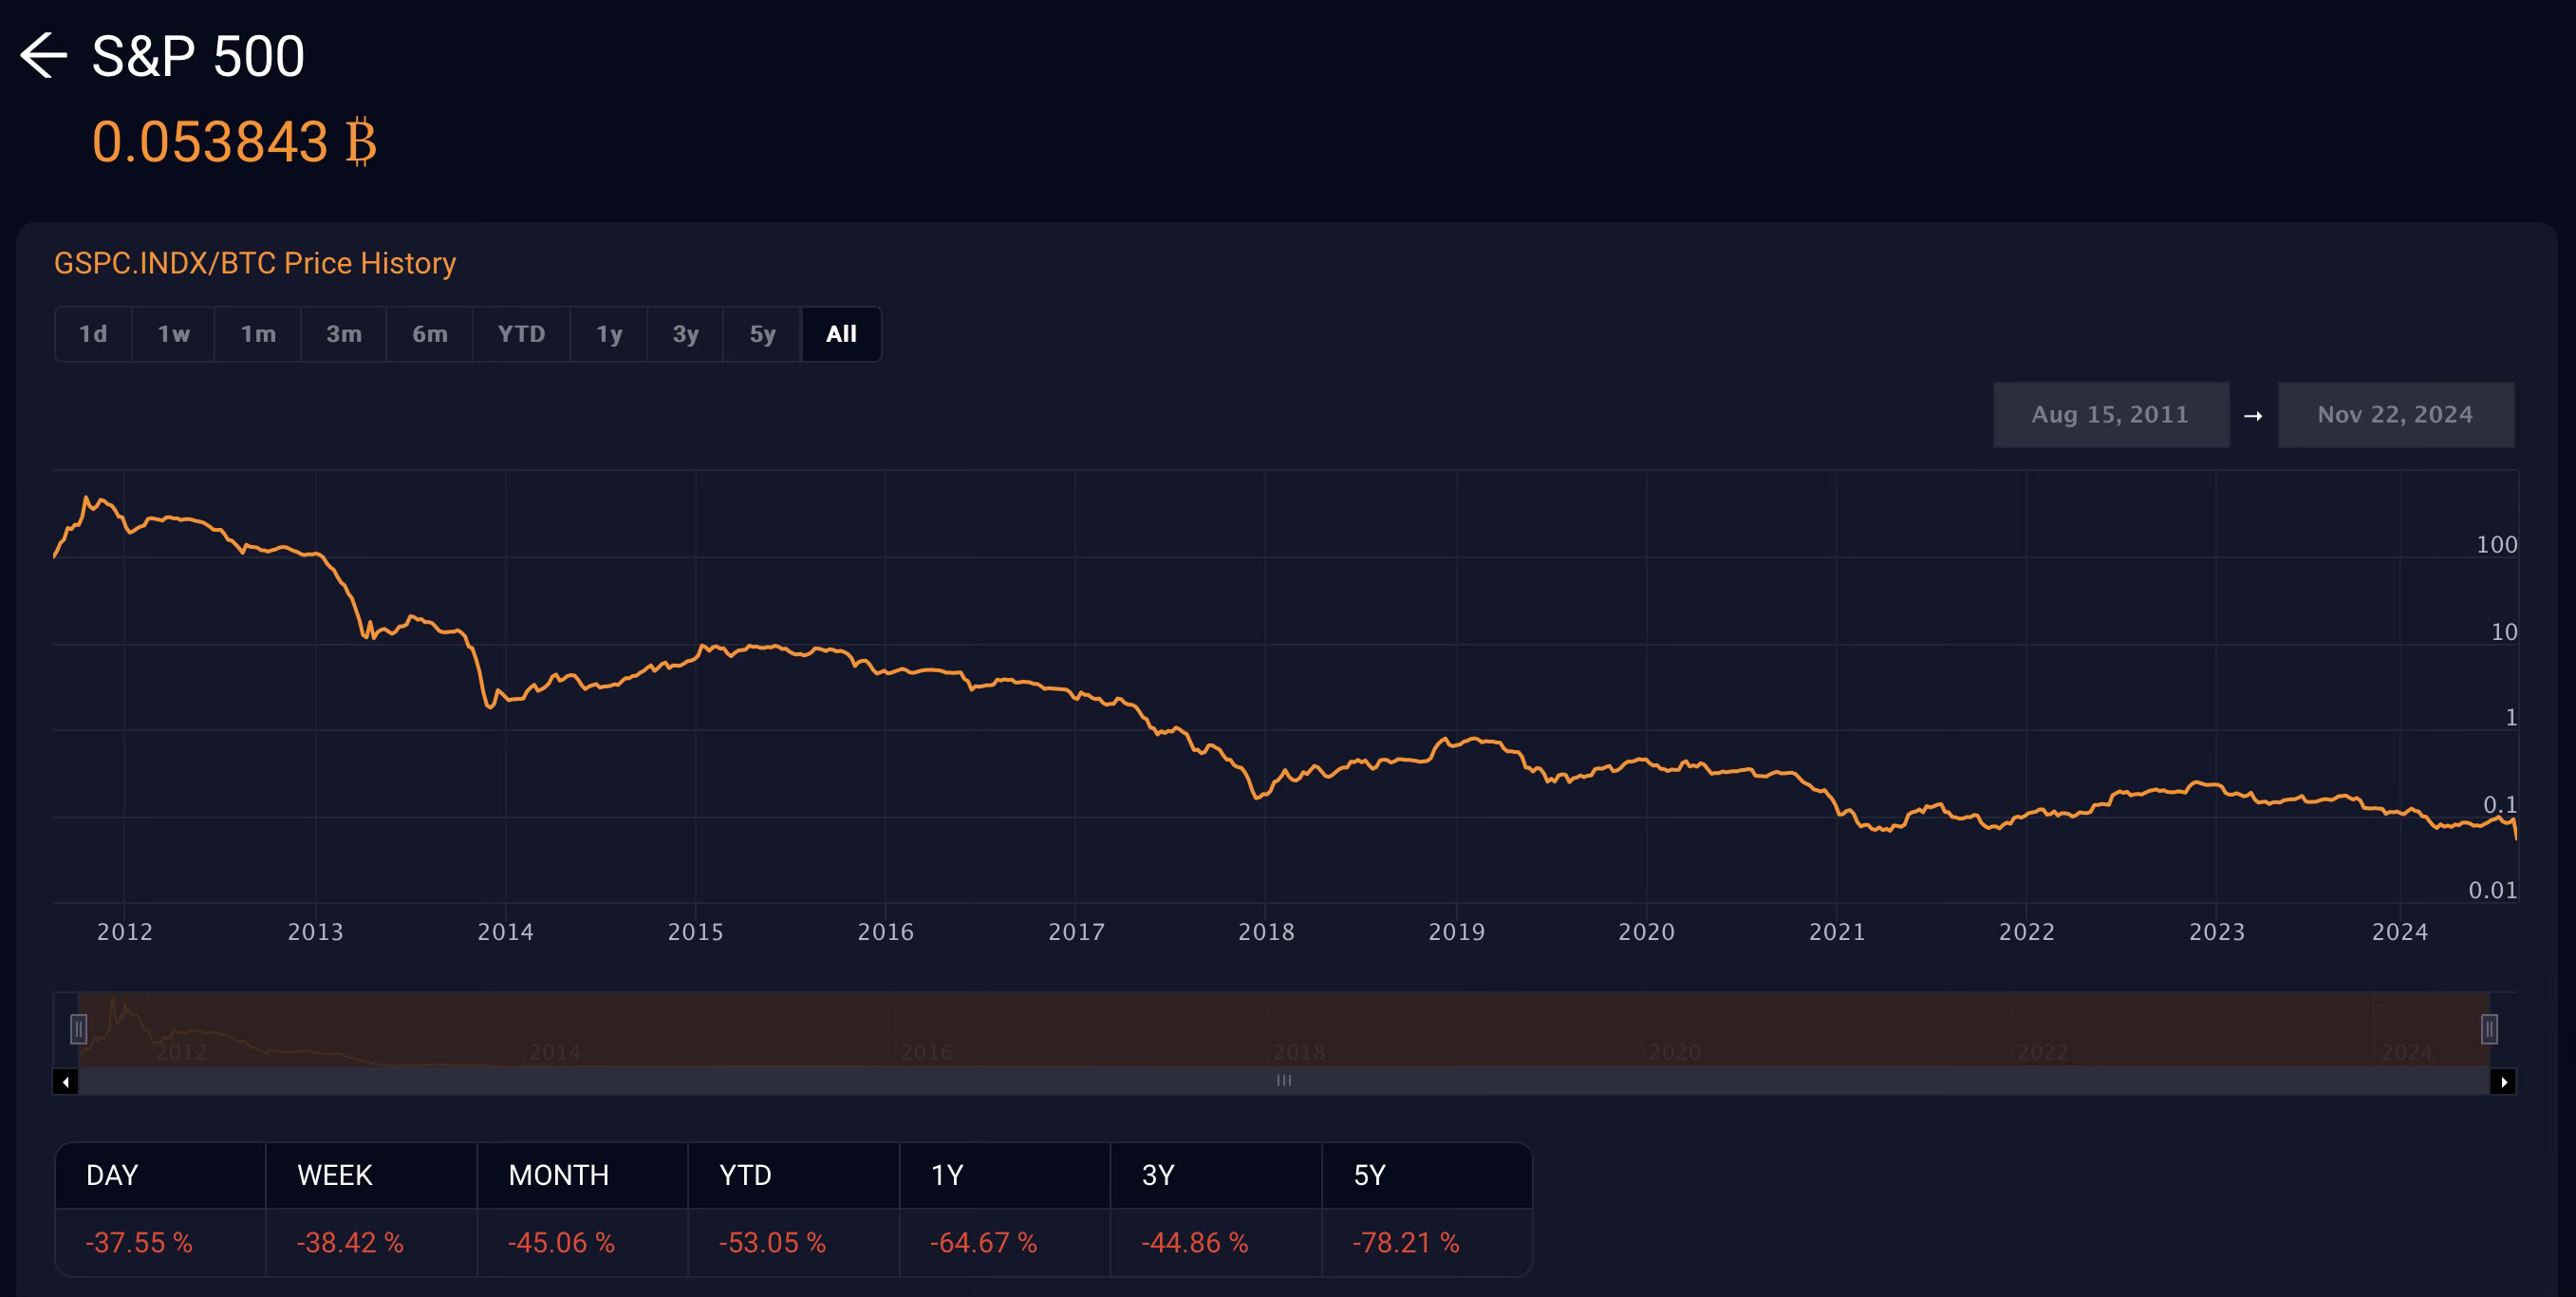Viewport: 2576px width, 1297px height.
Task: Click the left range handle on navigator
Action: click(x=79, y=1028)
